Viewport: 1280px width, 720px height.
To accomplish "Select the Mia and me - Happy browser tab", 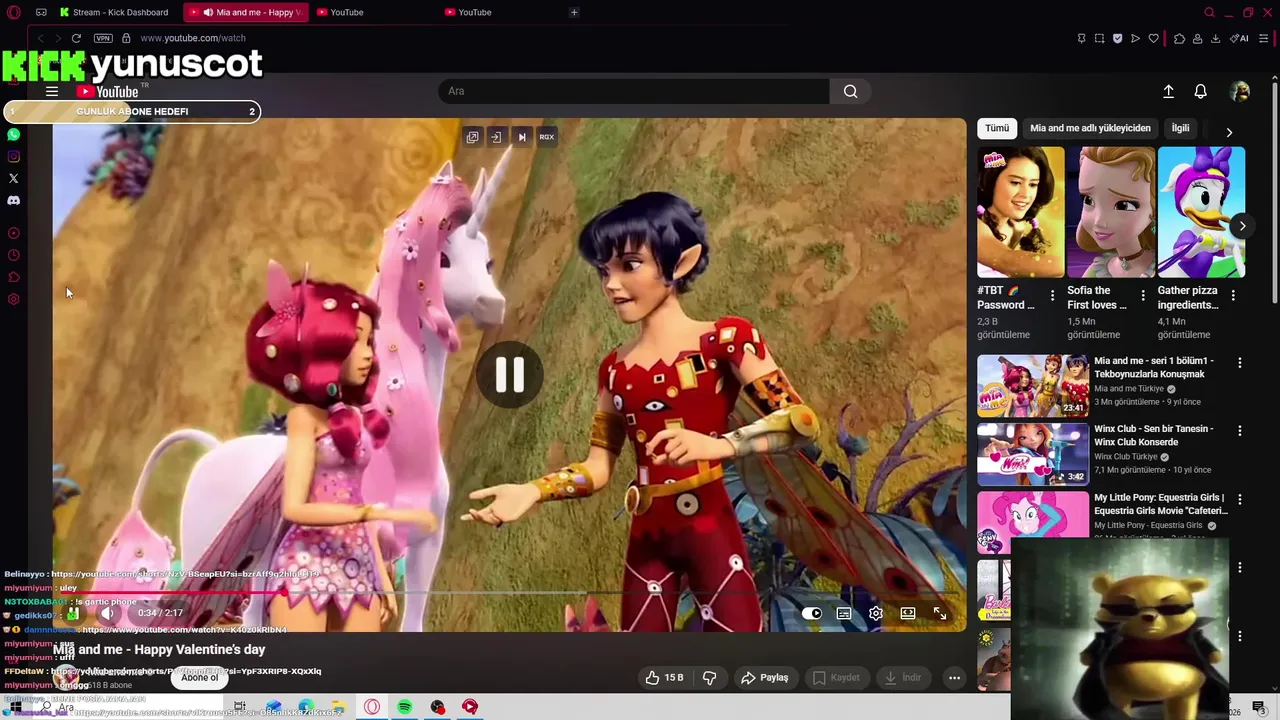I will click(246, 12).
